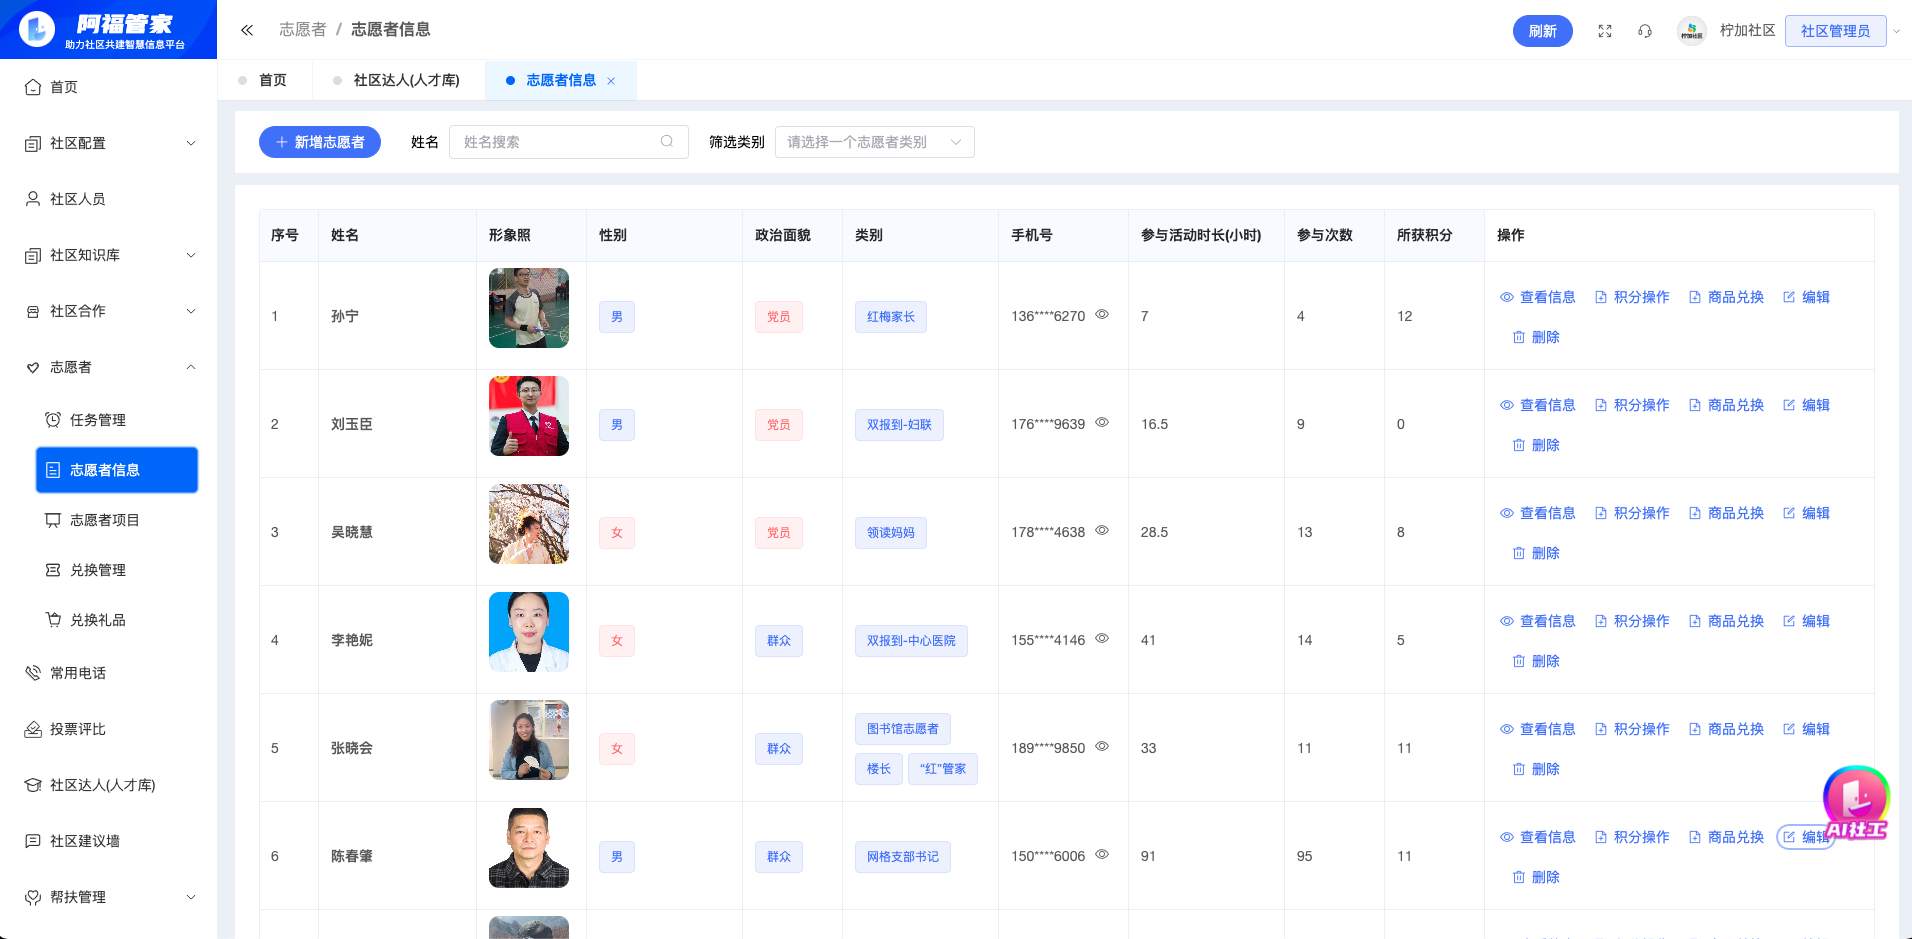The image size is (1912, 939).
Task: Open 首页 from the sidebar home icon
Action: coord(33,87)
